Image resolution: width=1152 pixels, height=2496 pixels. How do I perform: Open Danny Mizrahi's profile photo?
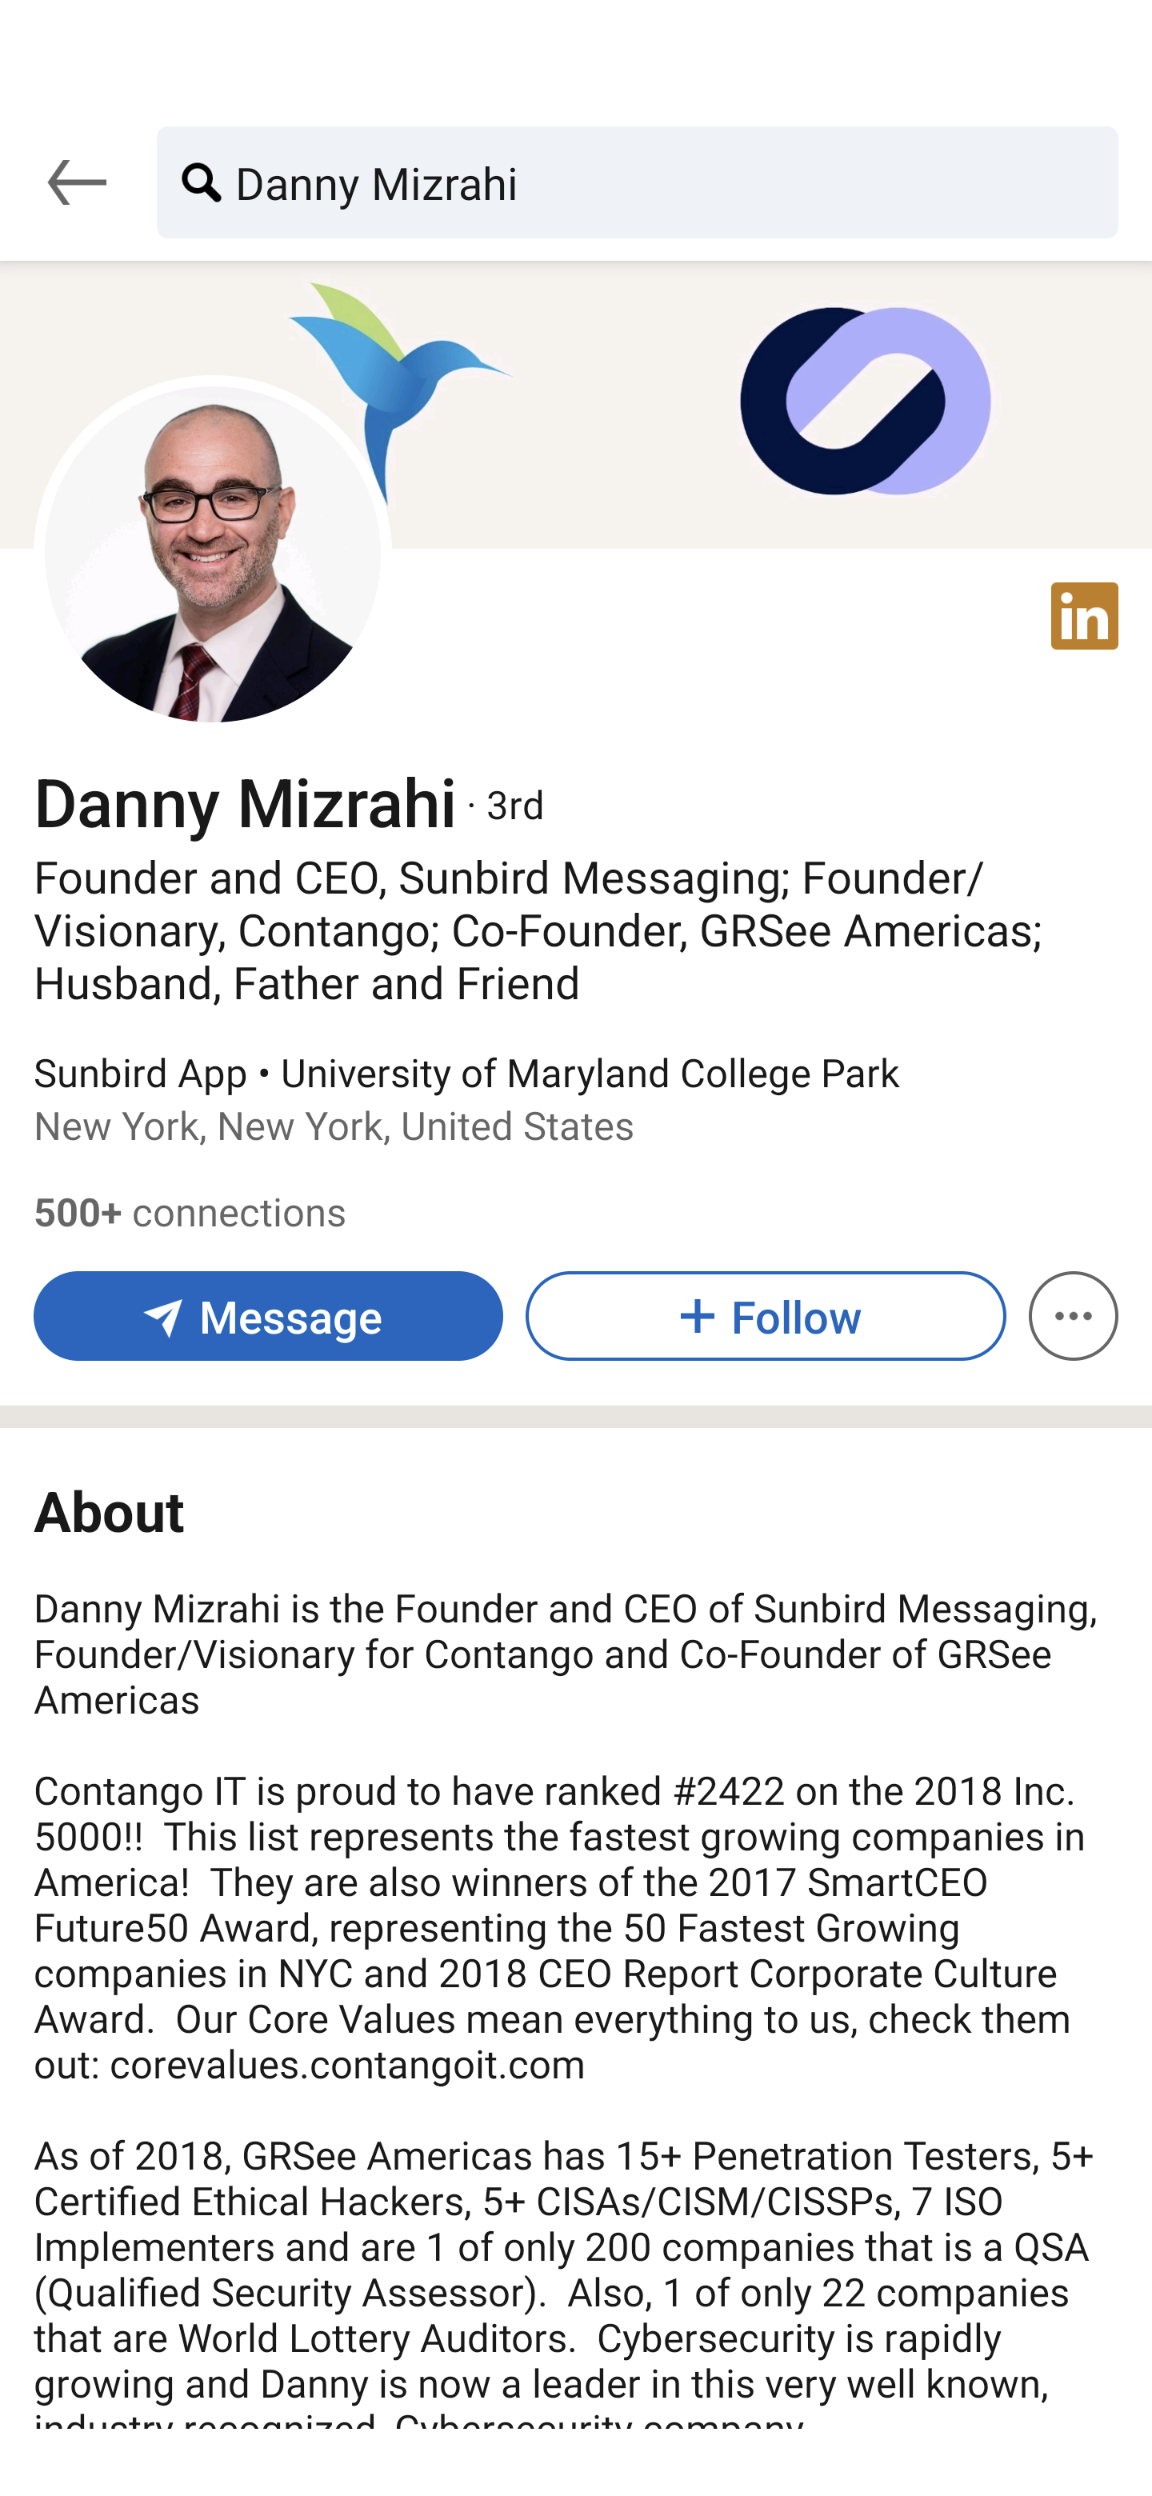coord(212,554)
